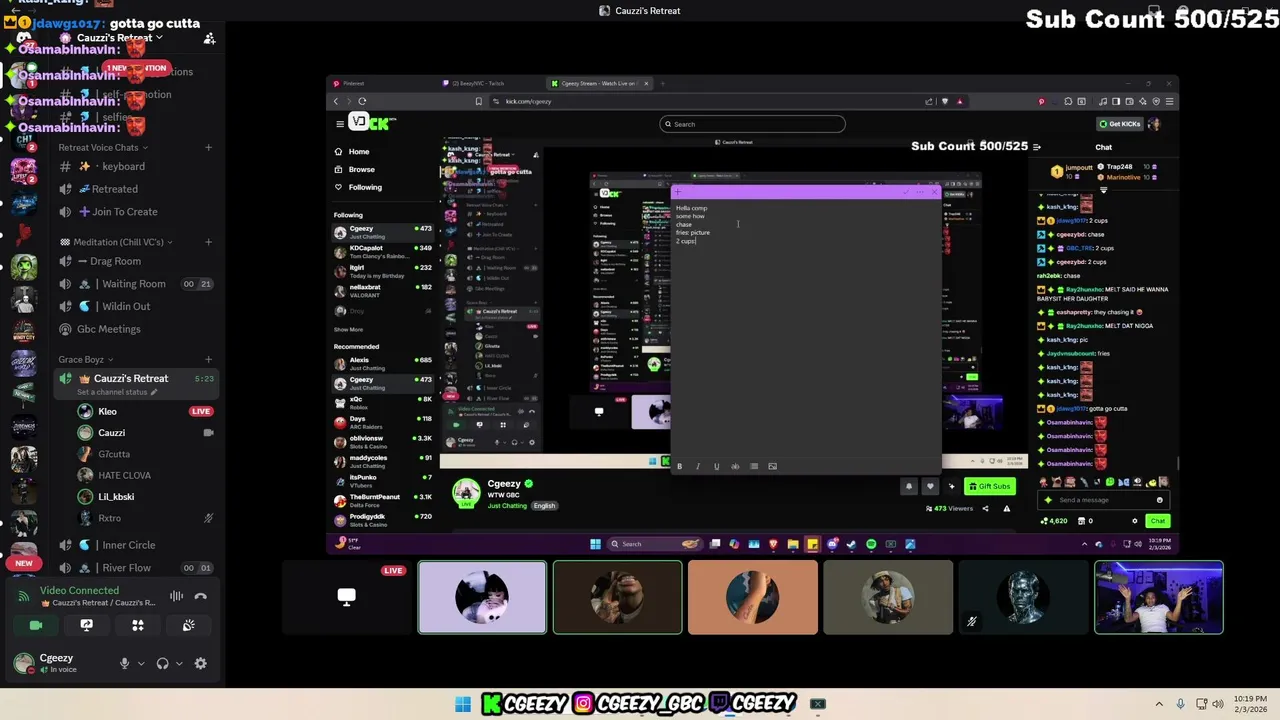Open xQc in Kick Recommended list
Viewport: 1280px width, 720px height.
(x=384, y=402)
